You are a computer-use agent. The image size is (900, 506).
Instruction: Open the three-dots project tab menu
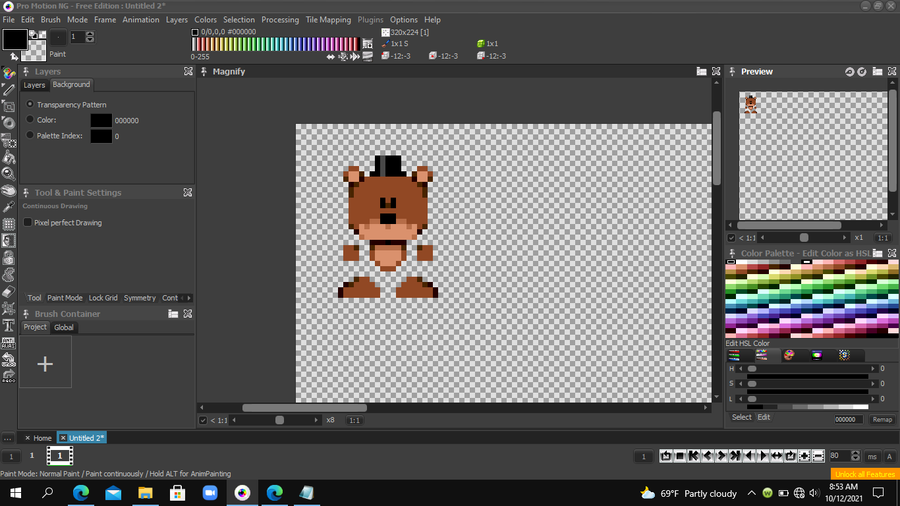click(x=7, y=438)
